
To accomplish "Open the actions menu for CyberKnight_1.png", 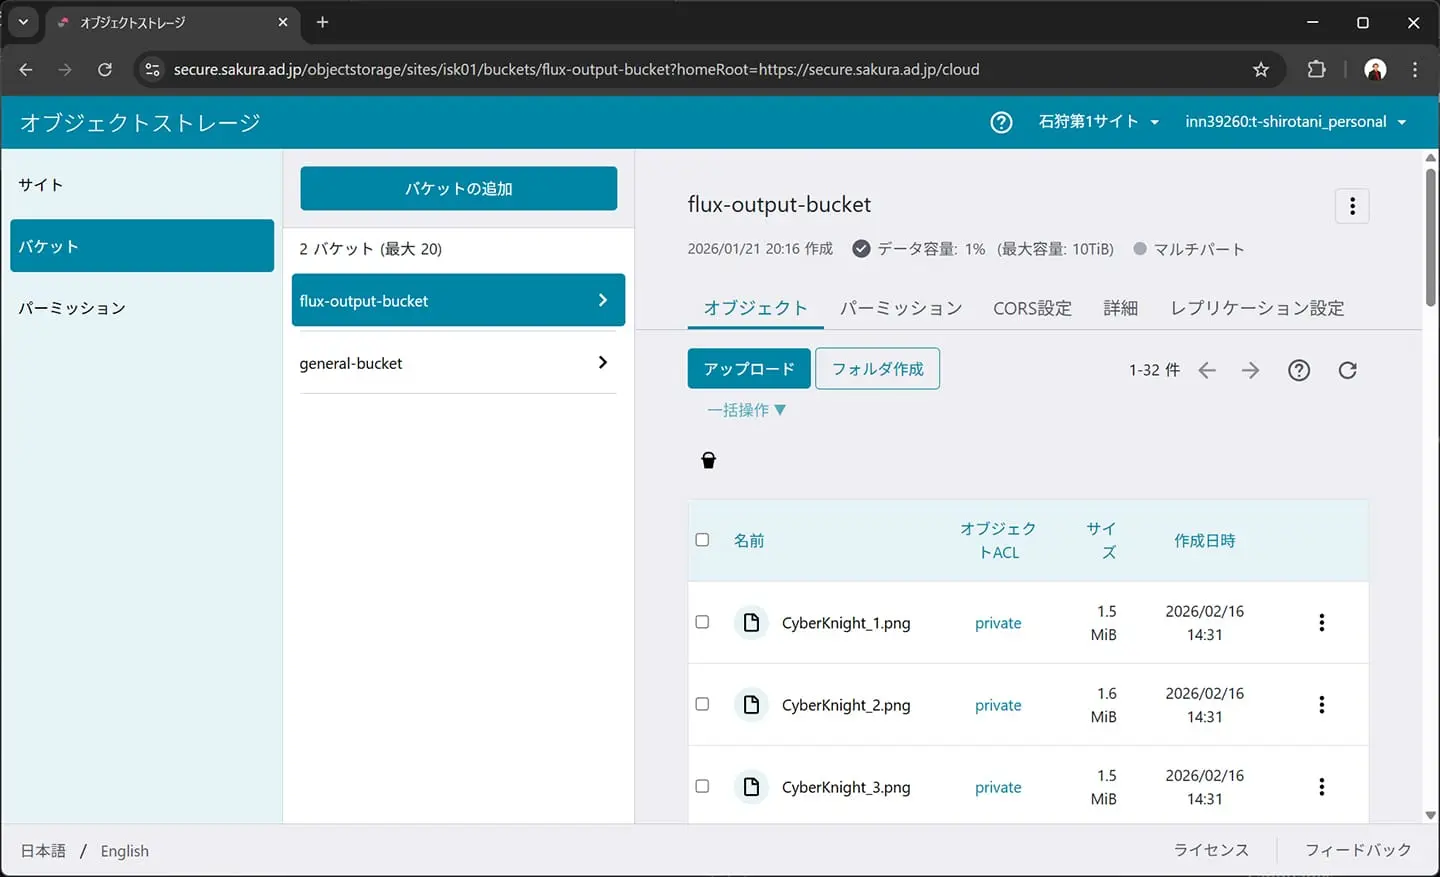I will click(1321, 623).
